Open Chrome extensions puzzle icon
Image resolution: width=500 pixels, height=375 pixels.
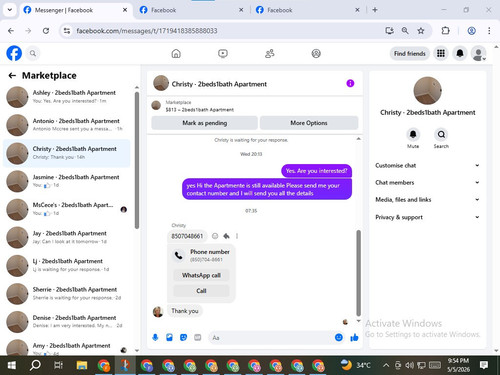(445, 31)
